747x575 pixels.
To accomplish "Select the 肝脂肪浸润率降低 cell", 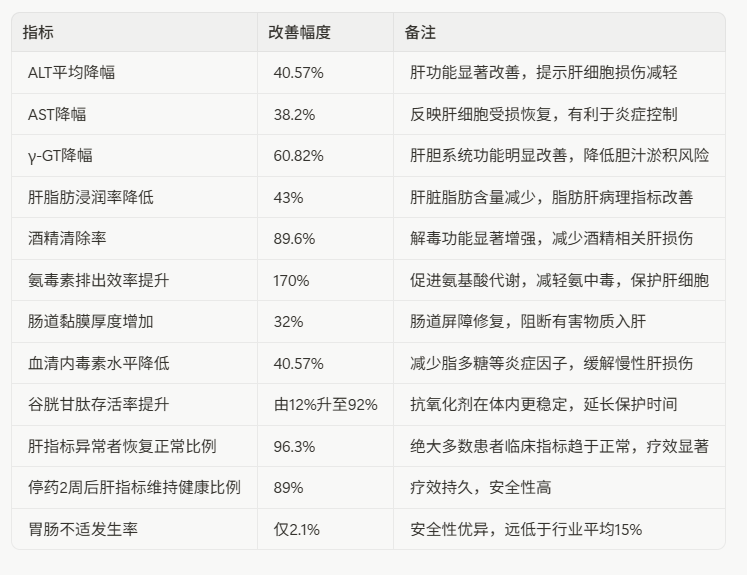I will click(91, 197).
